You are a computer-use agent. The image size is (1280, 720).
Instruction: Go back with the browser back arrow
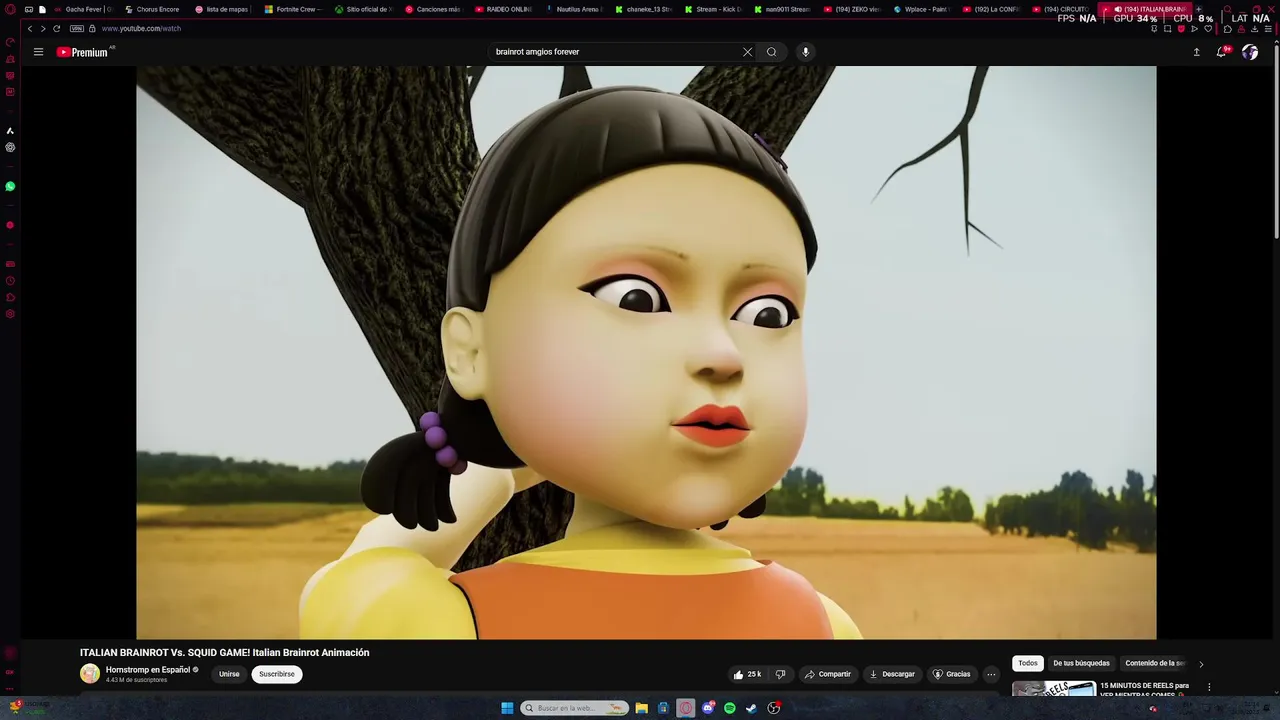(29, 28)
